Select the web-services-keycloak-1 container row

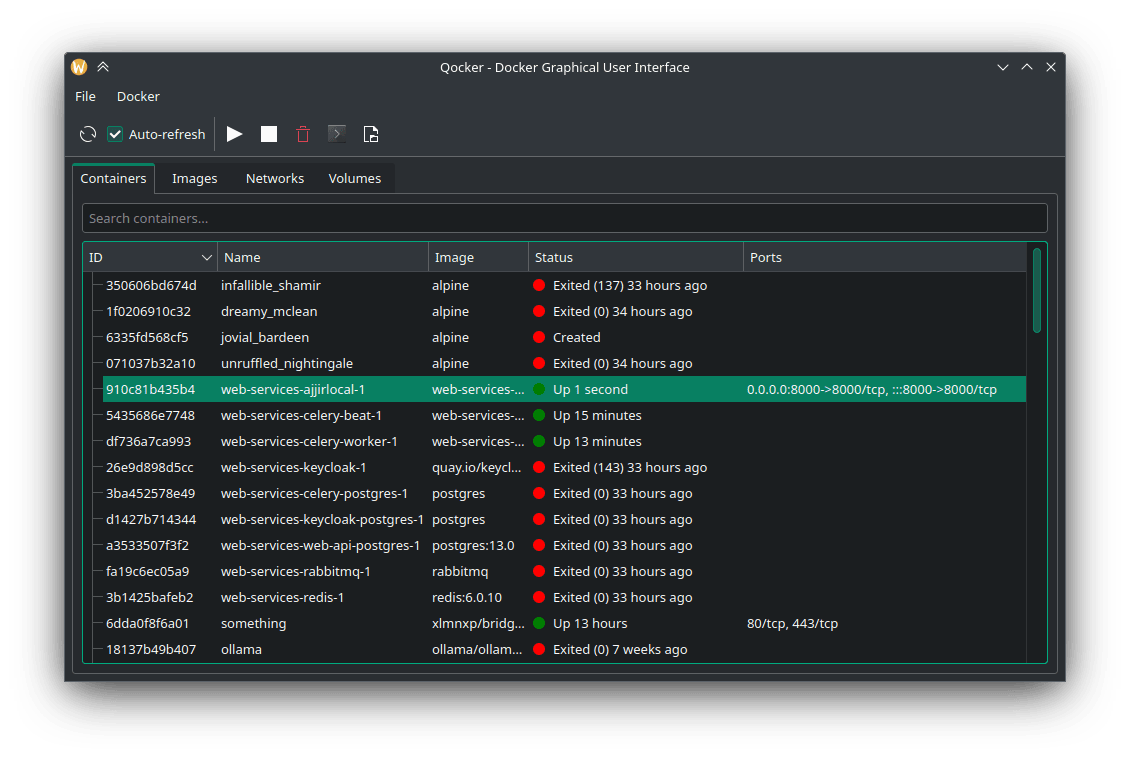coord(293,468)
